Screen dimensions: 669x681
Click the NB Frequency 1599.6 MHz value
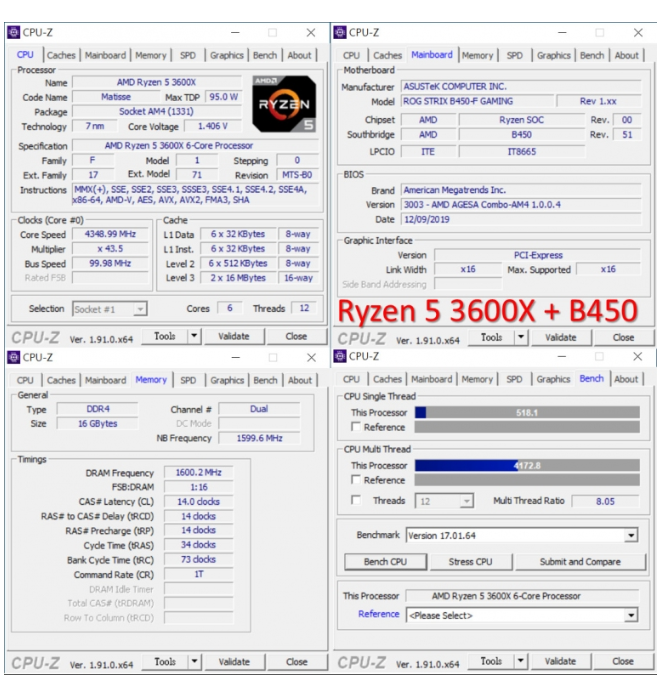[259, 438]
